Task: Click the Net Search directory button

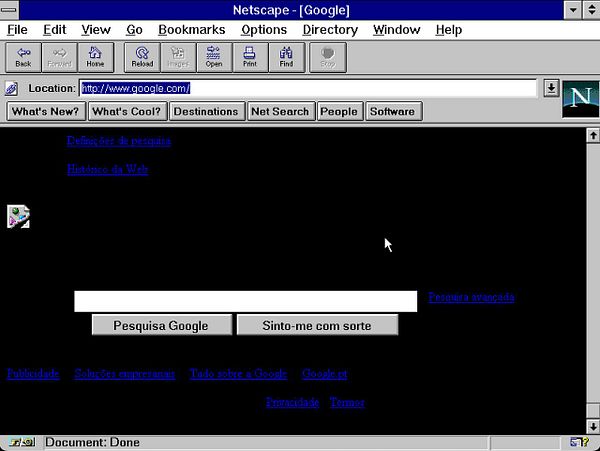Action: [x=281, y=111]
